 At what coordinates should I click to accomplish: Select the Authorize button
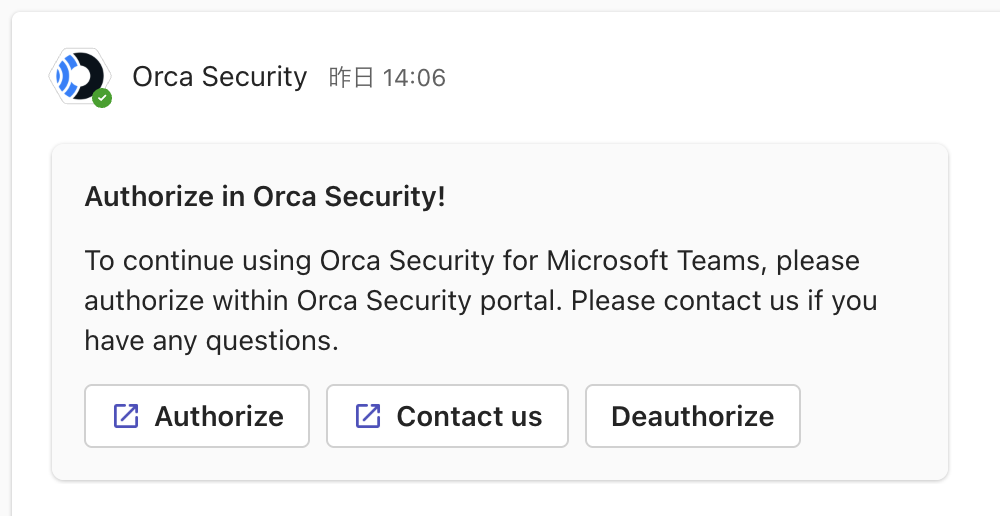(197, 416)
